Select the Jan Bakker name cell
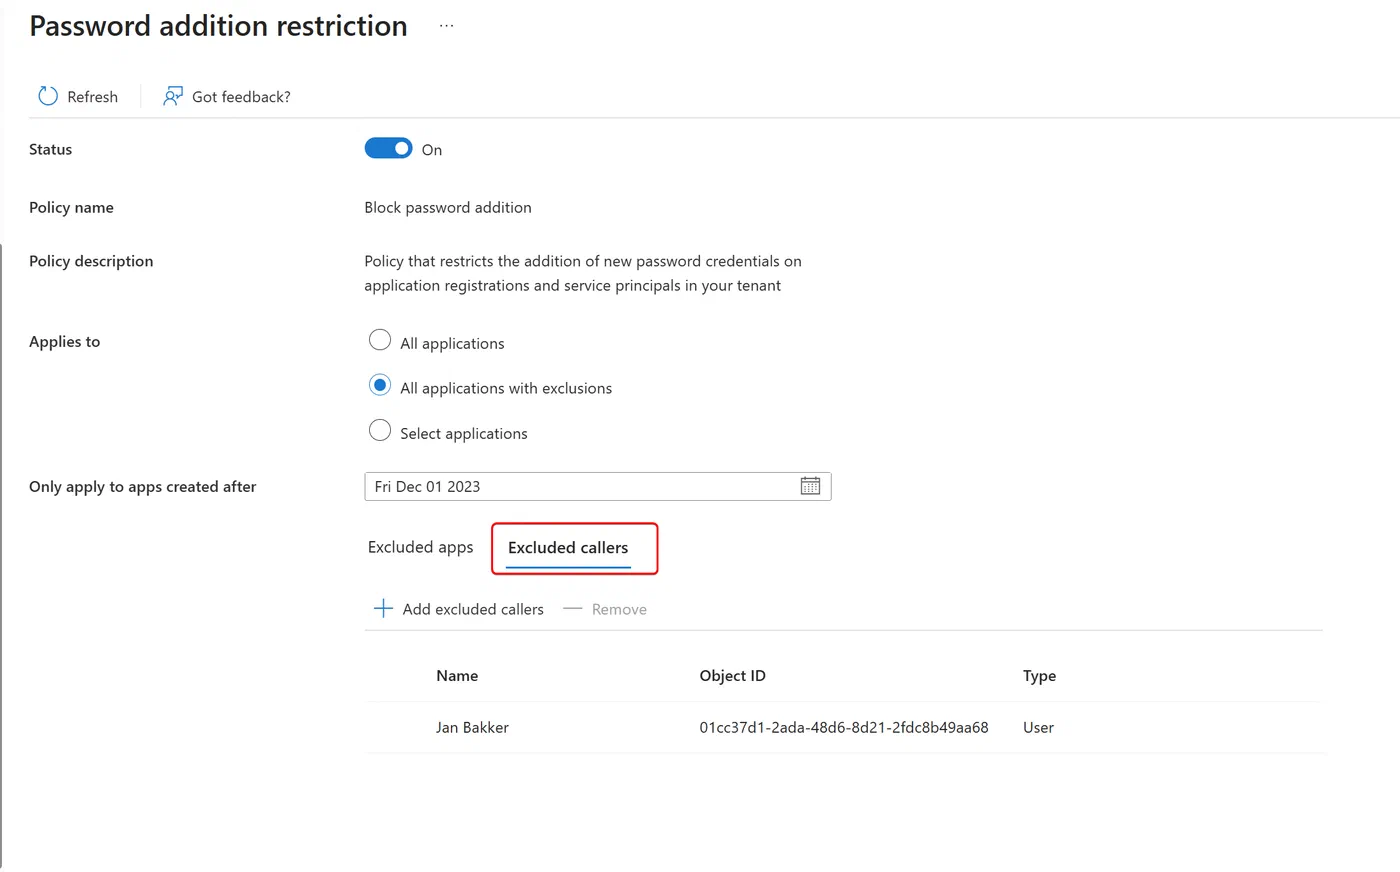 [x=472, y=728]
